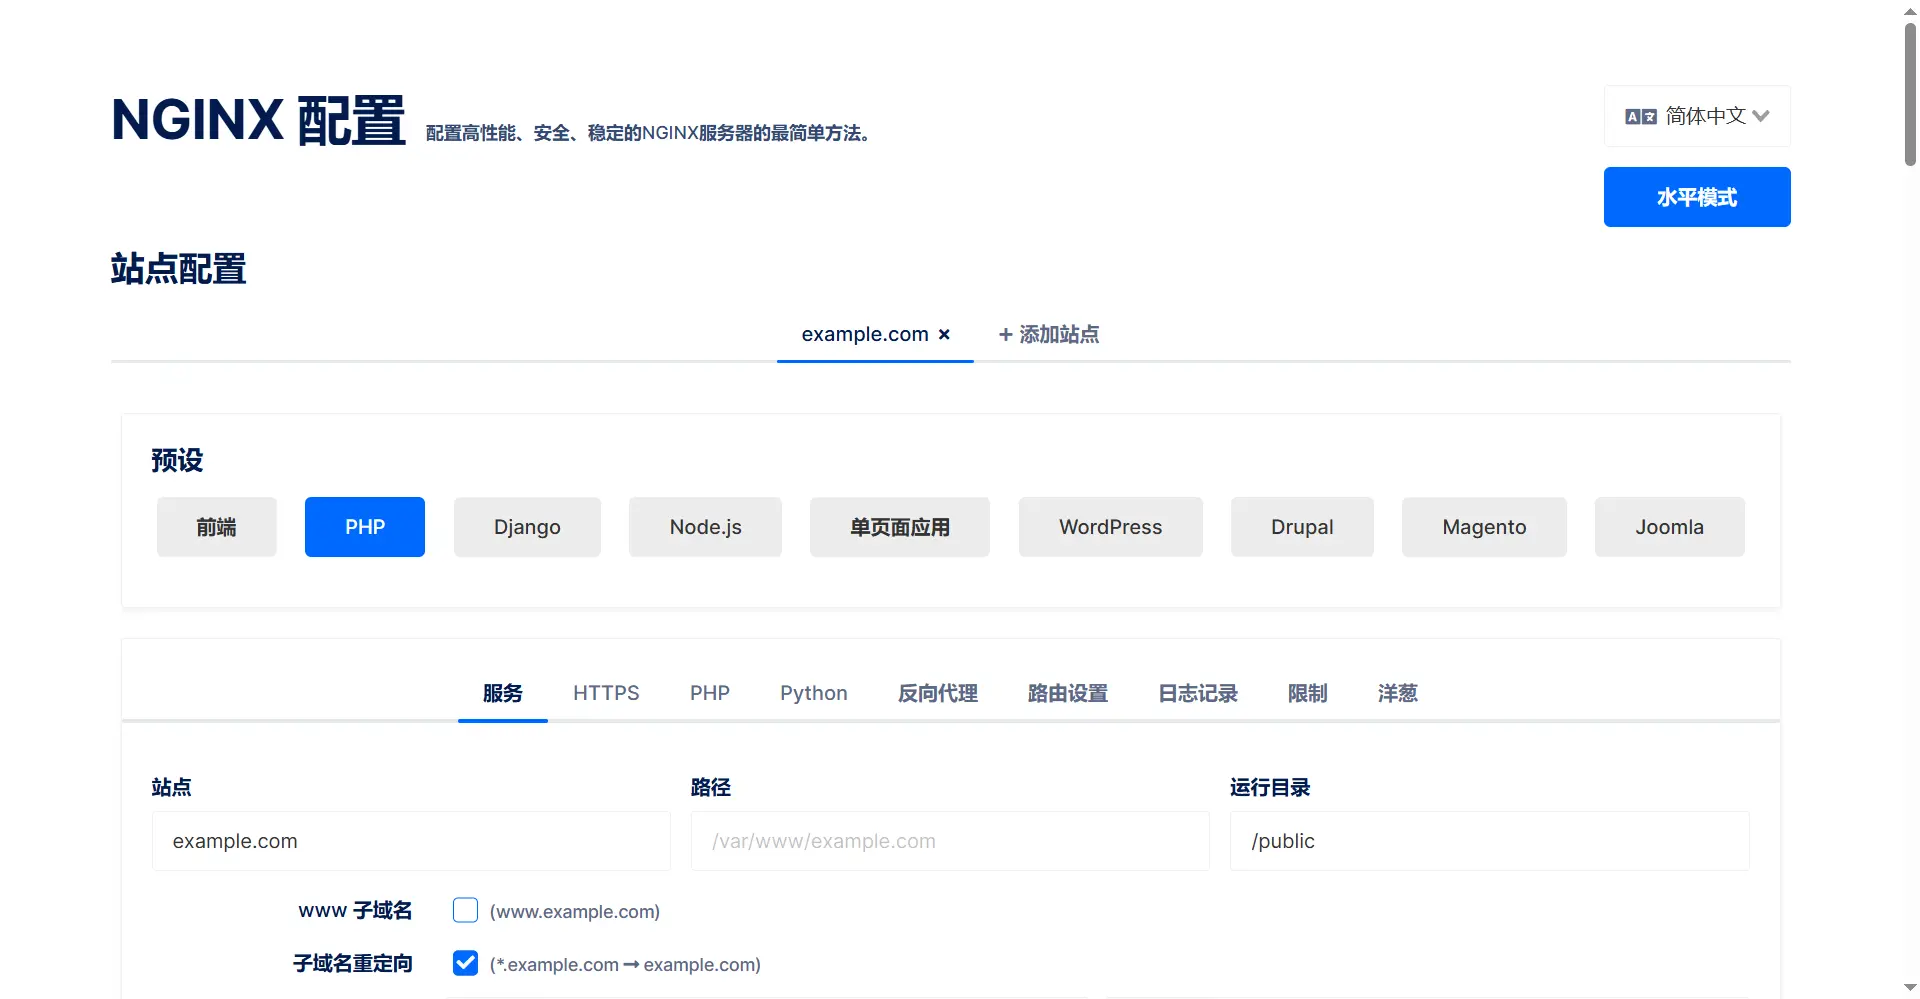Click the 站点配置 heading
The image size is (1920, 999).
178,269
